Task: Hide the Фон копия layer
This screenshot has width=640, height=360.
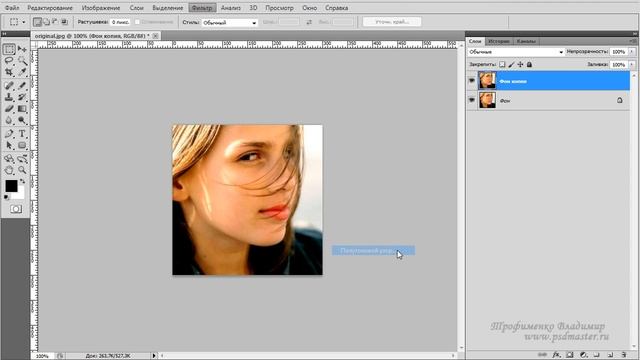Action: click(472, 81)
